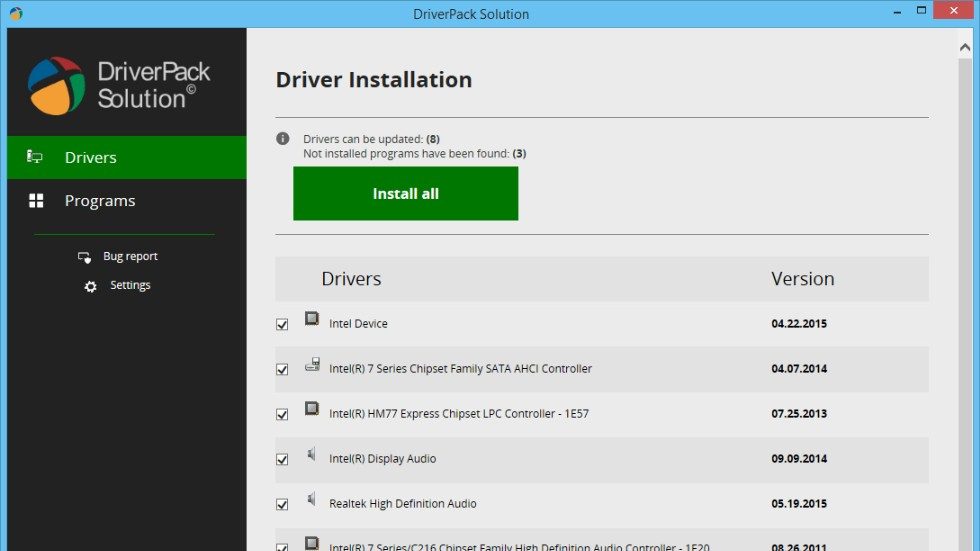Click the Settings gear icon
This screenshot has width=980, height=551.
click(x=91, y=286)
